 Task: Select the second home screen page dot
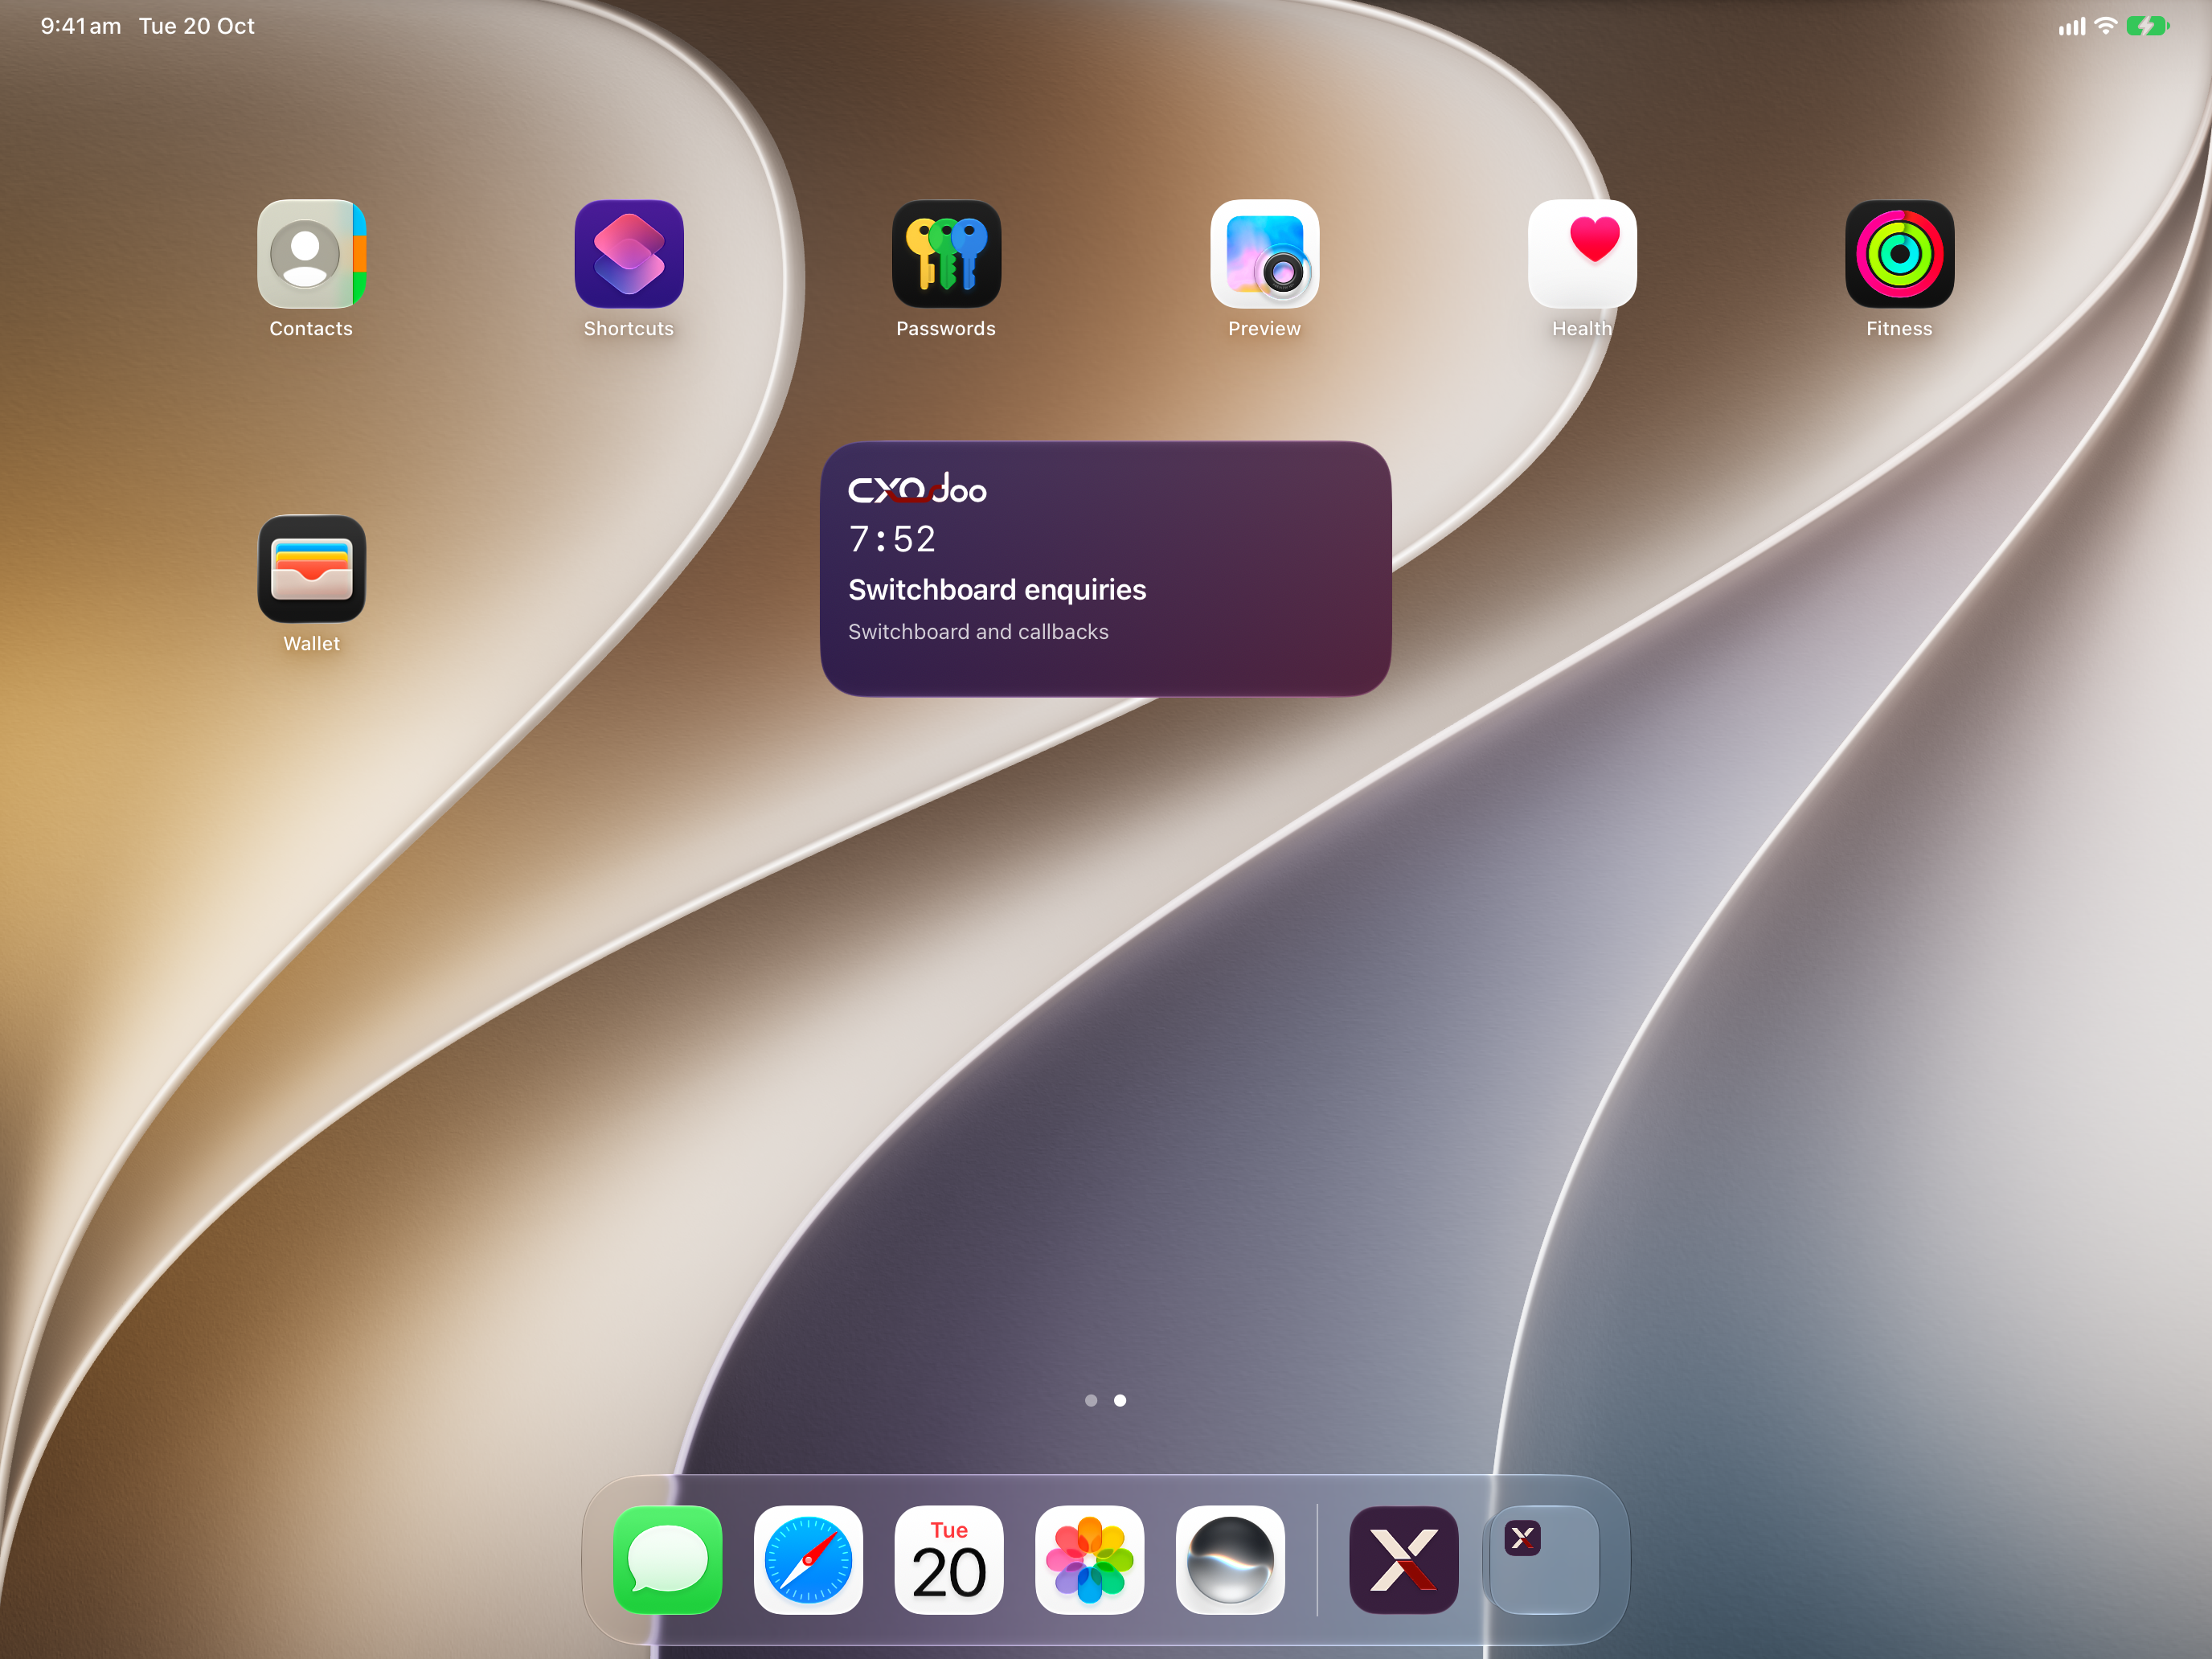coord(1120,1400)
